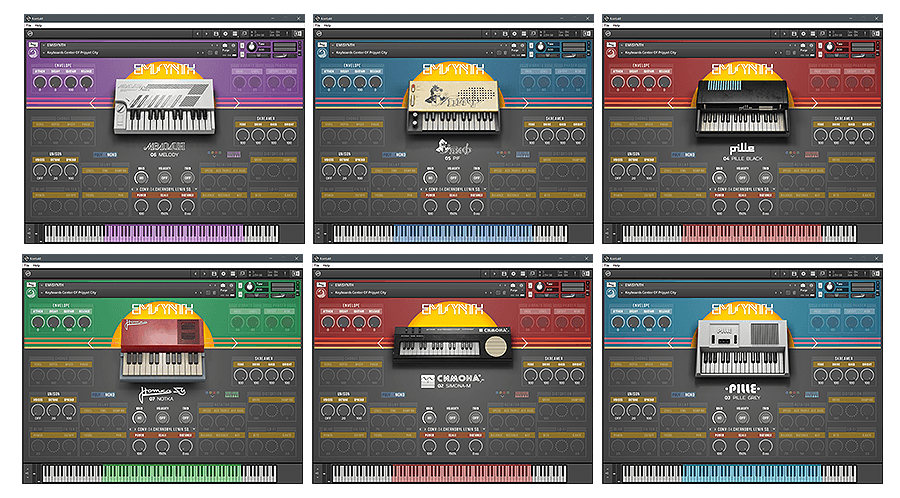Click Pille Grey synth keyboard thumbnail image
Screen dimensions: 900x498
coord(742,348)
